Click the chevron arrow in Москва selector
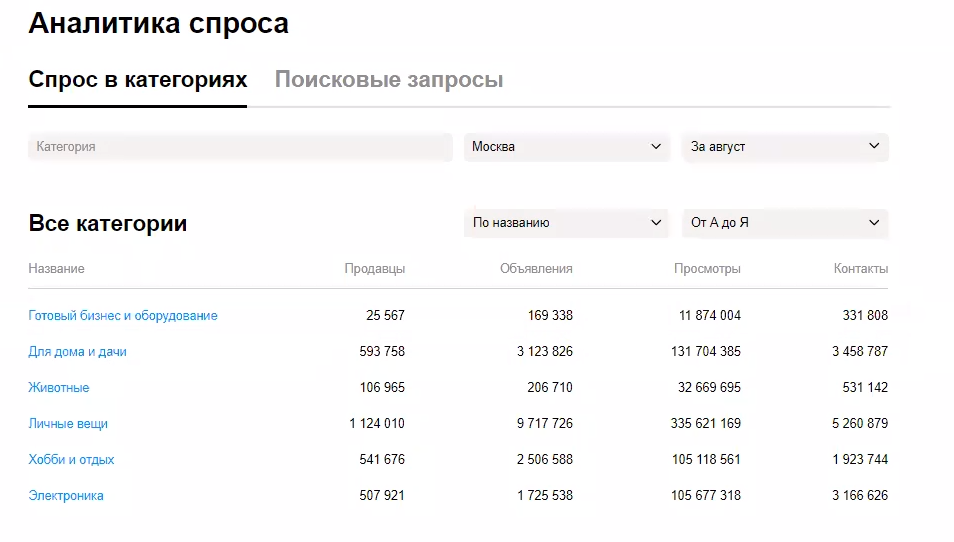The width and height of the screenshot is (954, 542). point(656,147)
